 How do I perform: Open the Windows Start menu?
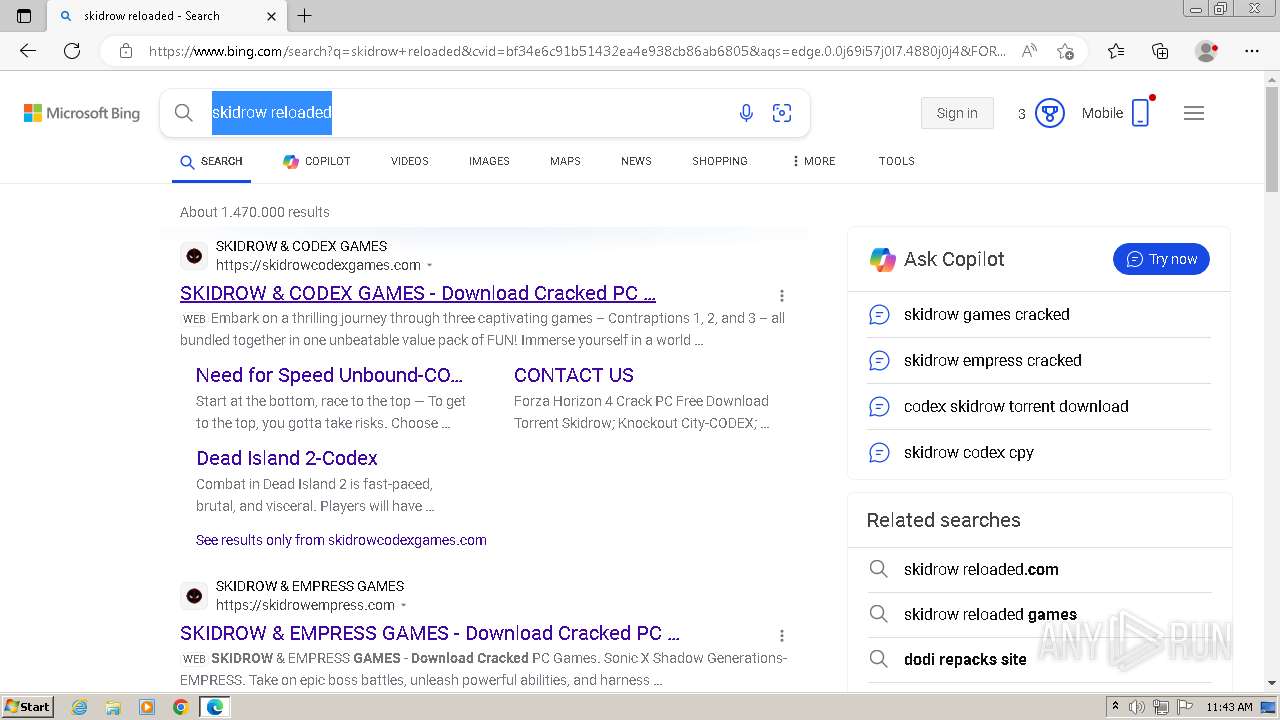tap(27, 707)
